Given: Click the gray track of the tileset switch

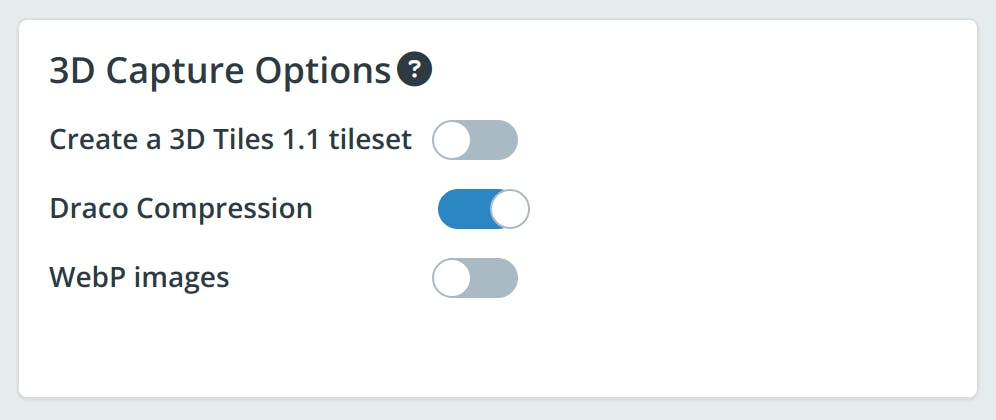Looking at the screenshot, I should coord(496,140).
